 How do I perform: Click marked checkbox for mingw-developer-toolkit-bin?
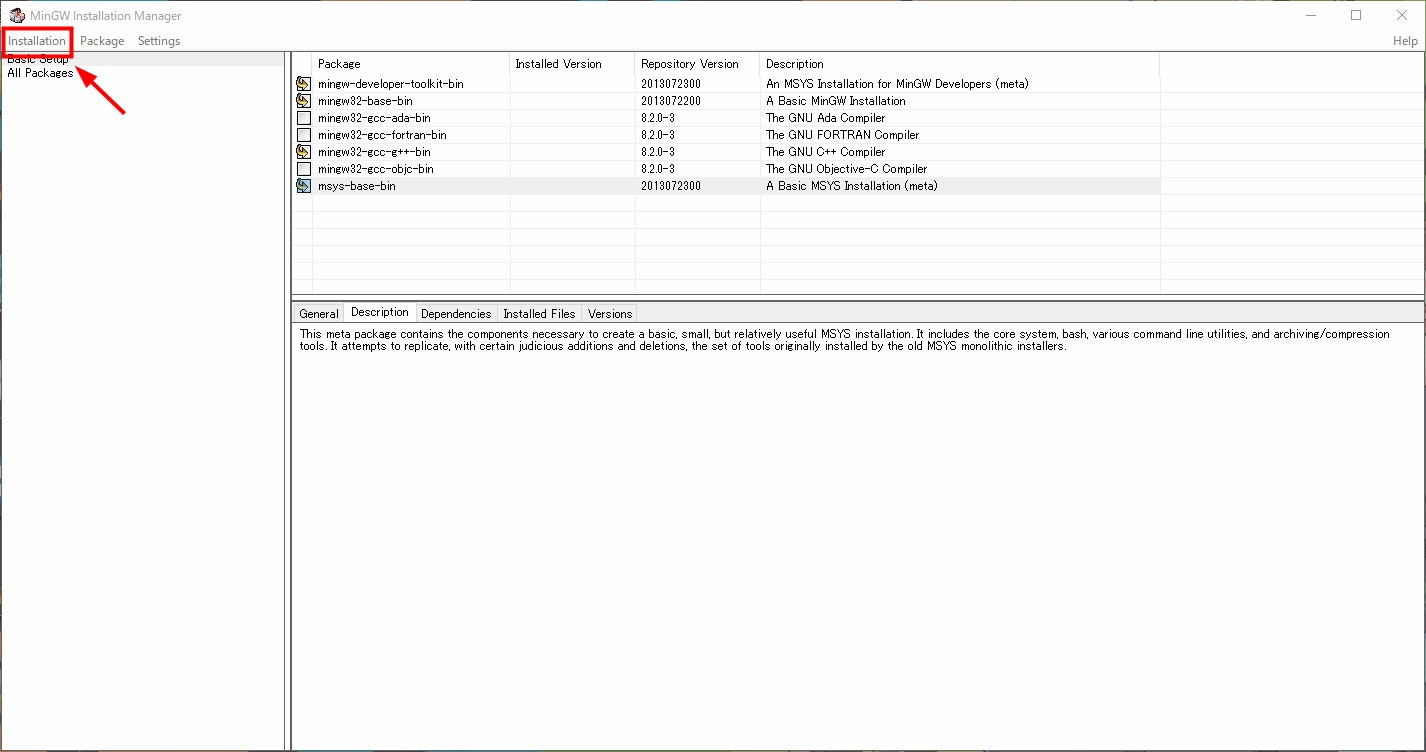(304, 84)
